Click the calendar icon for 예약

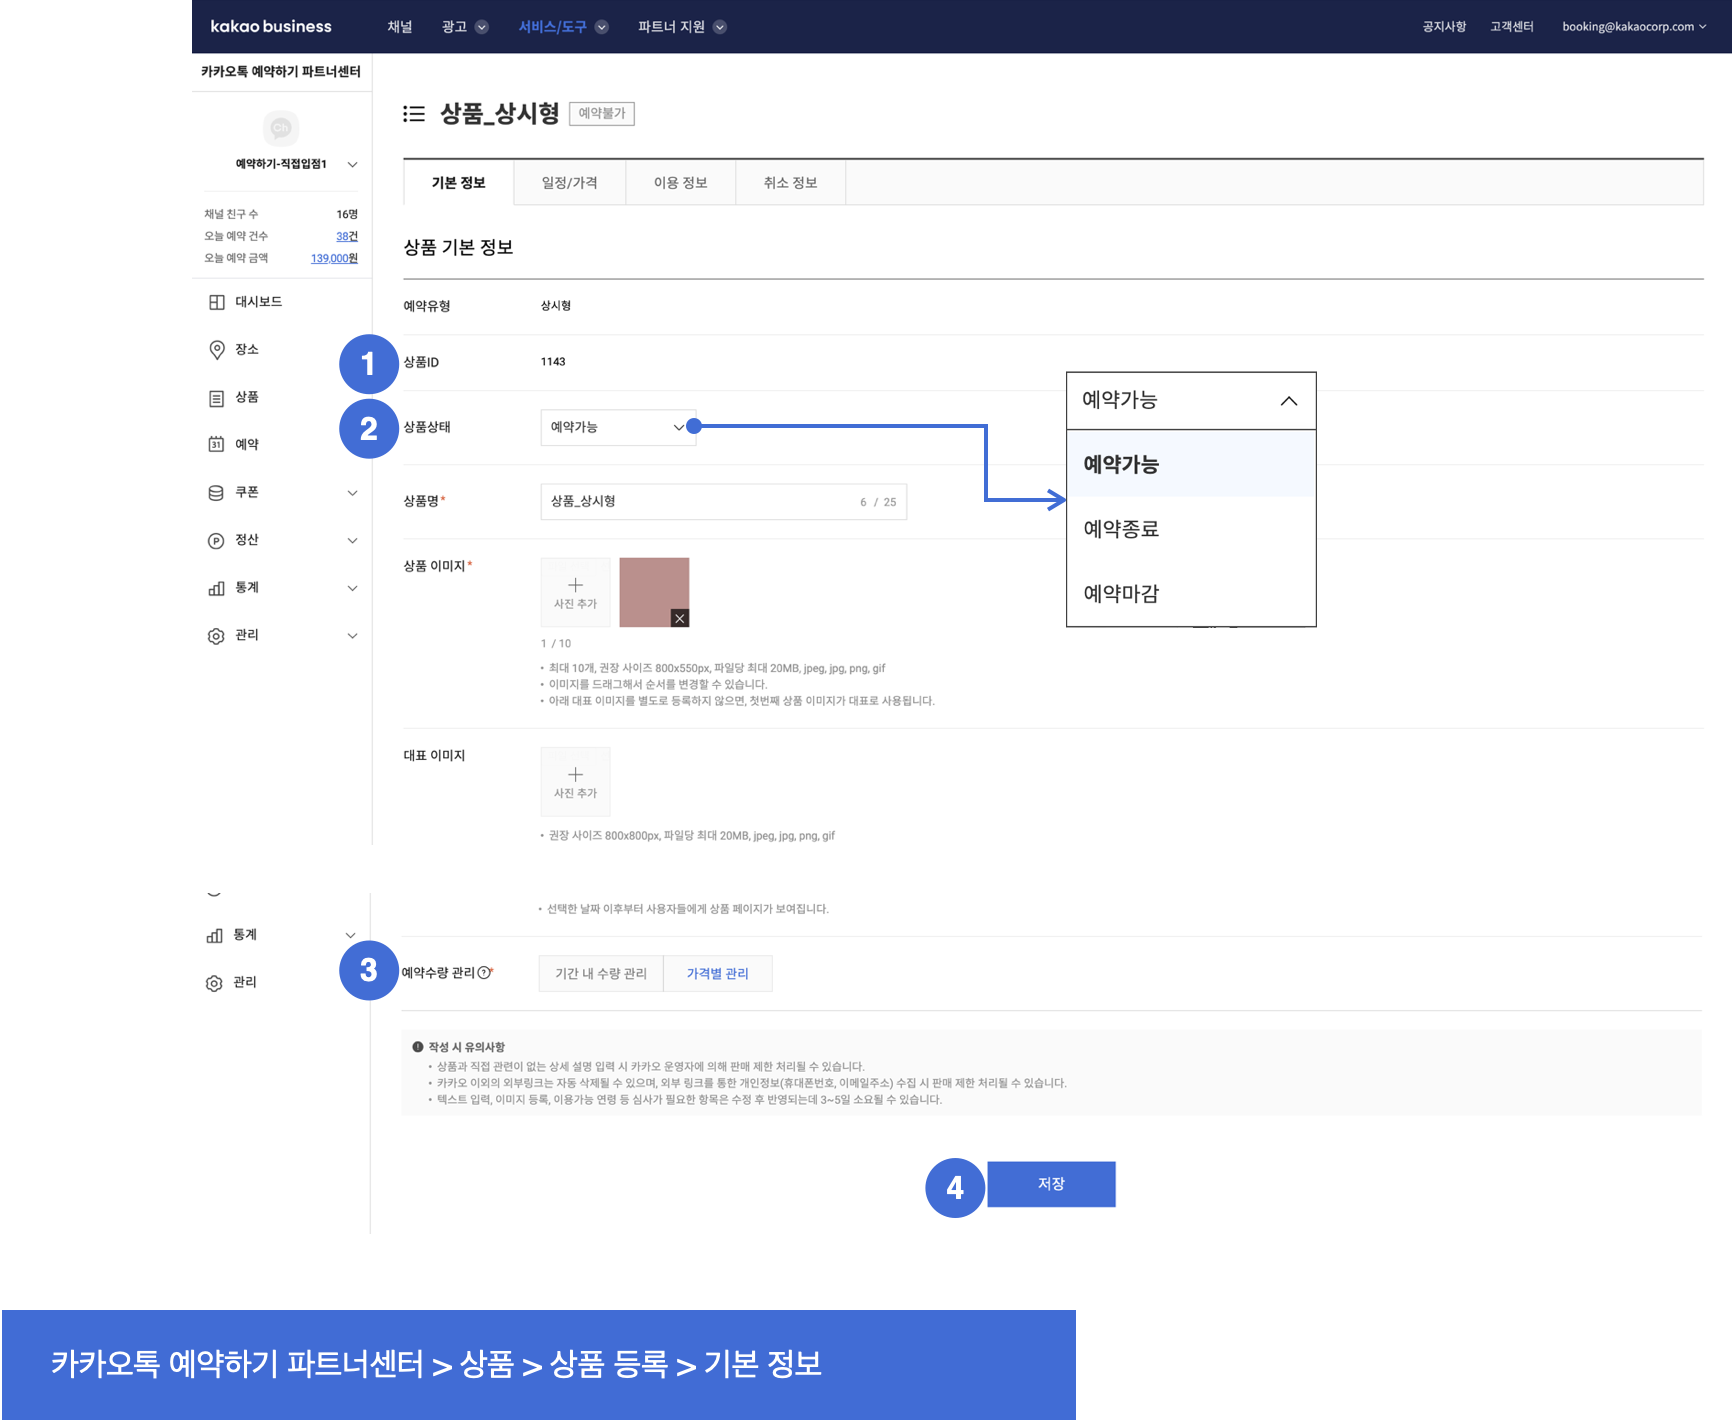point(216,445)
